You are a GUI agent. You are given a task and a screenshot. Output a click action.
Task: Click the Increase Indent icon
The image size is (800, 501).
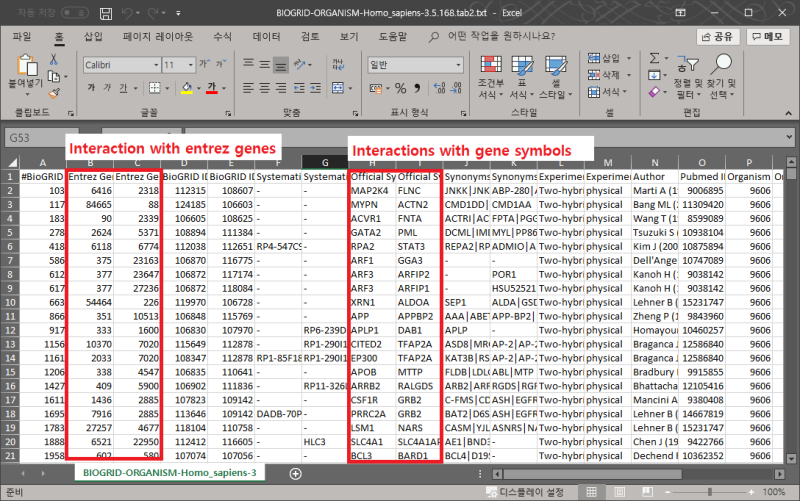316,88
